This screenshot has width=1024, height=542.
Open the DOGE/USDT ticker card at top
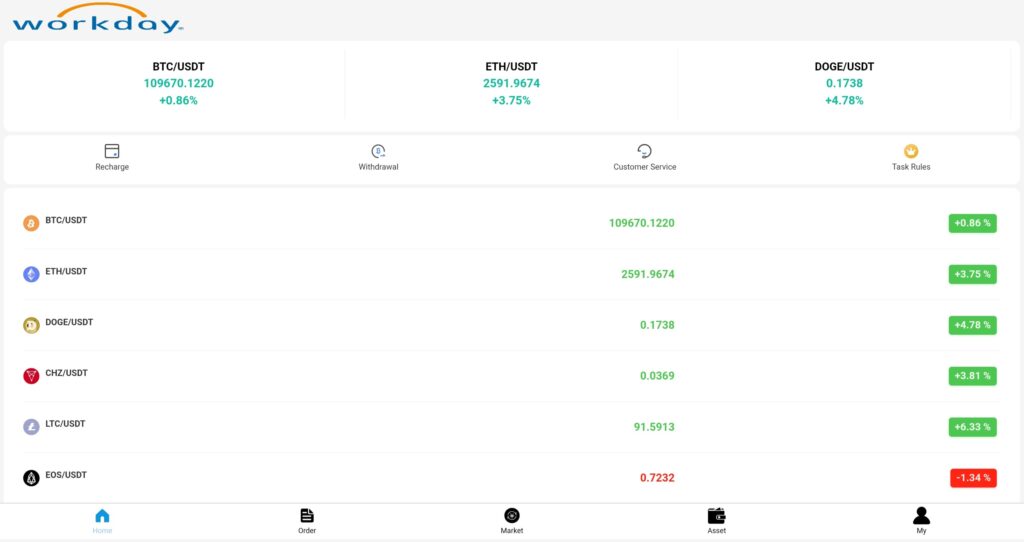(844, 84)
